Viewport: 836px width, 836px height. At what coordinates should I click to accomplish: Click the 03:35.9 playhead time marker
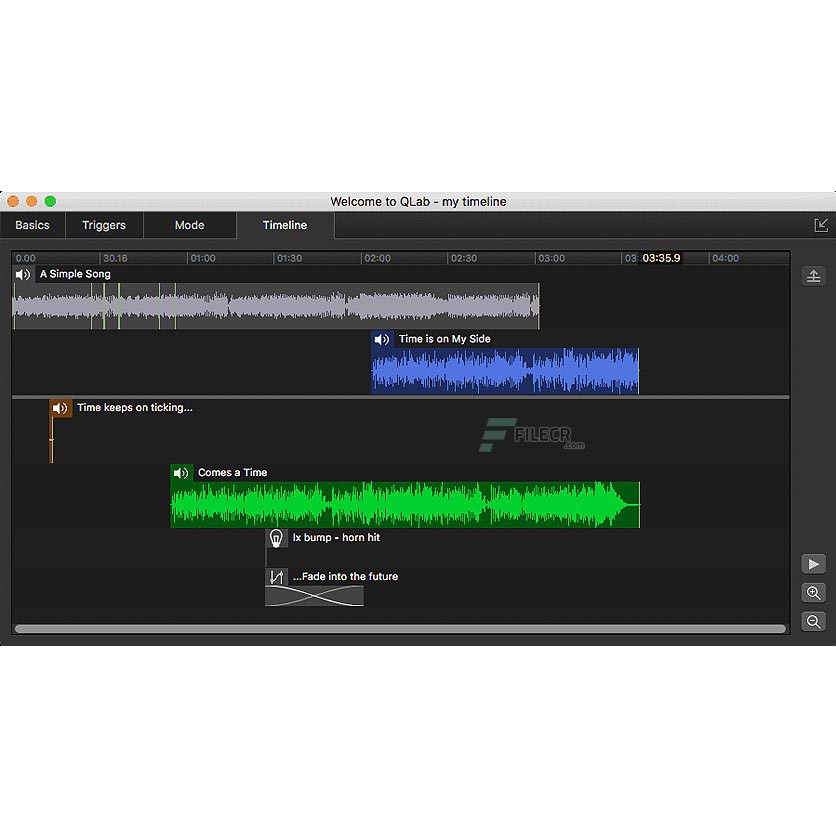point(661,258)
